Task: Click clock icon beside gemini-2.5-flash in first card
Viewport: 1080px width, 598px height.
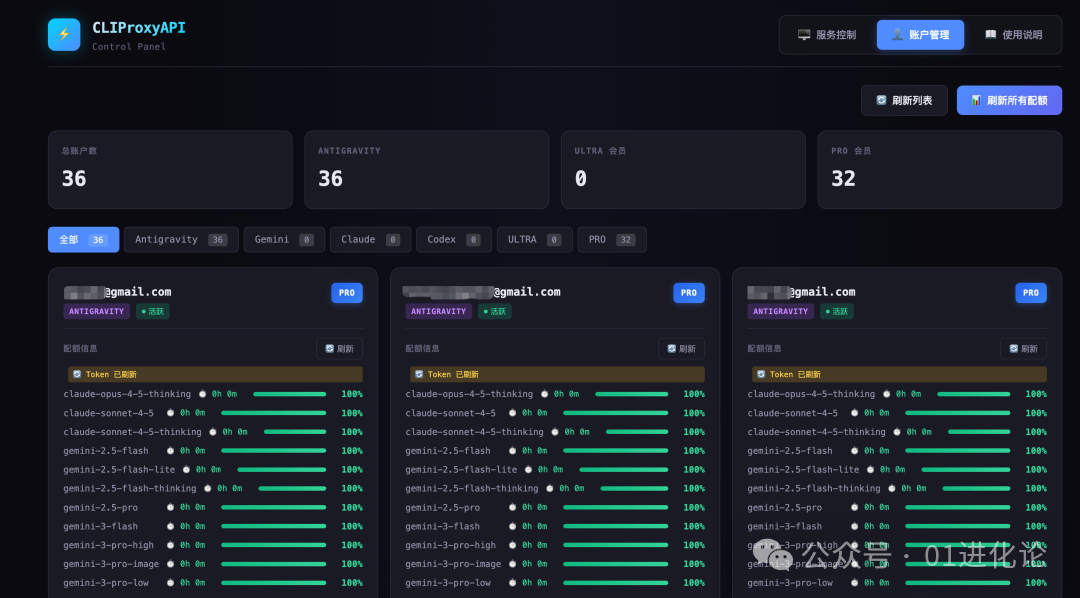Action: [x=171, y=451]
